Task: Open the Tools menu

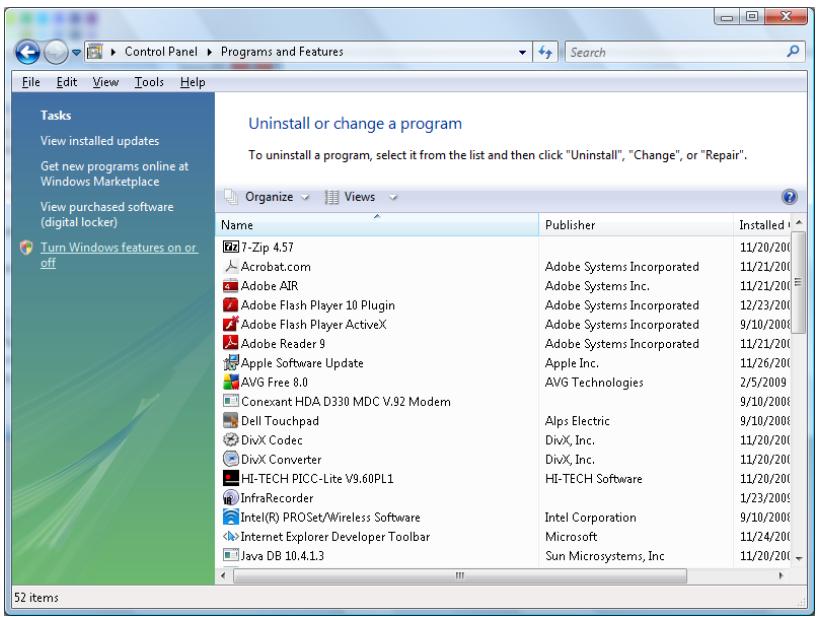Action: (x=149, y=82)
